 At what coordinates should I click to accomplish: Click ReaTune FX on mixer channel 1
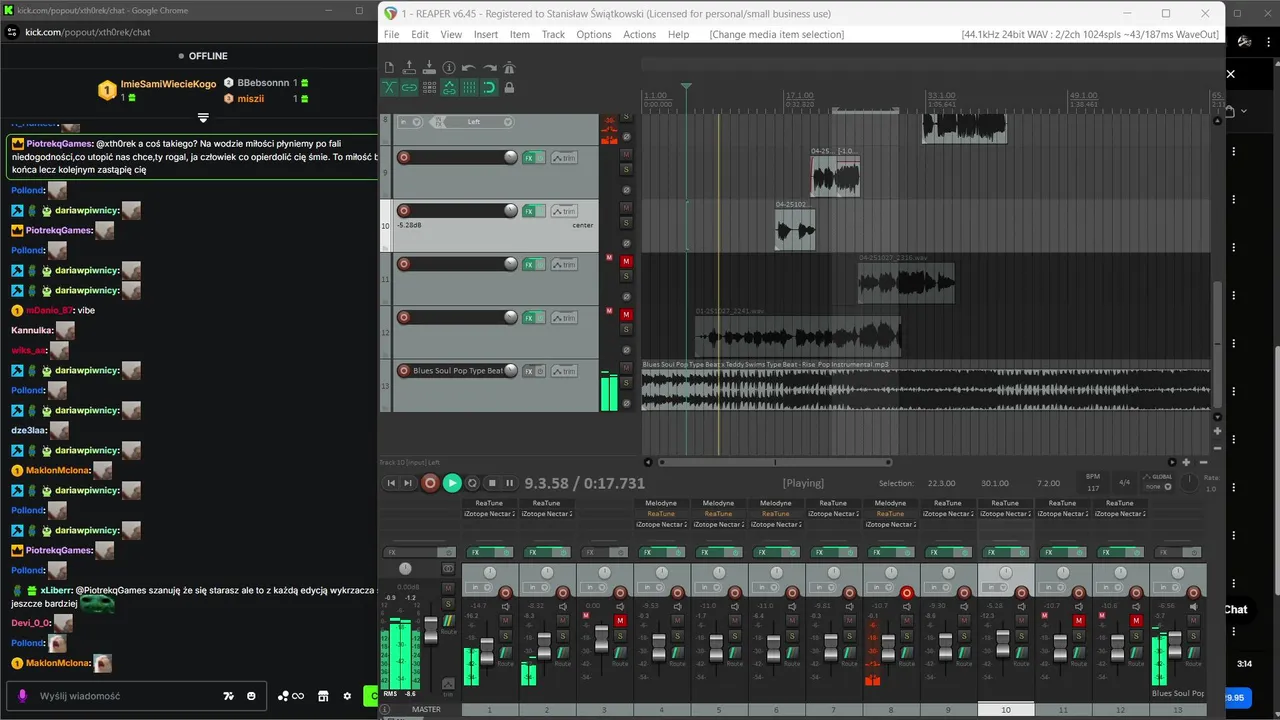click(489, 503)
